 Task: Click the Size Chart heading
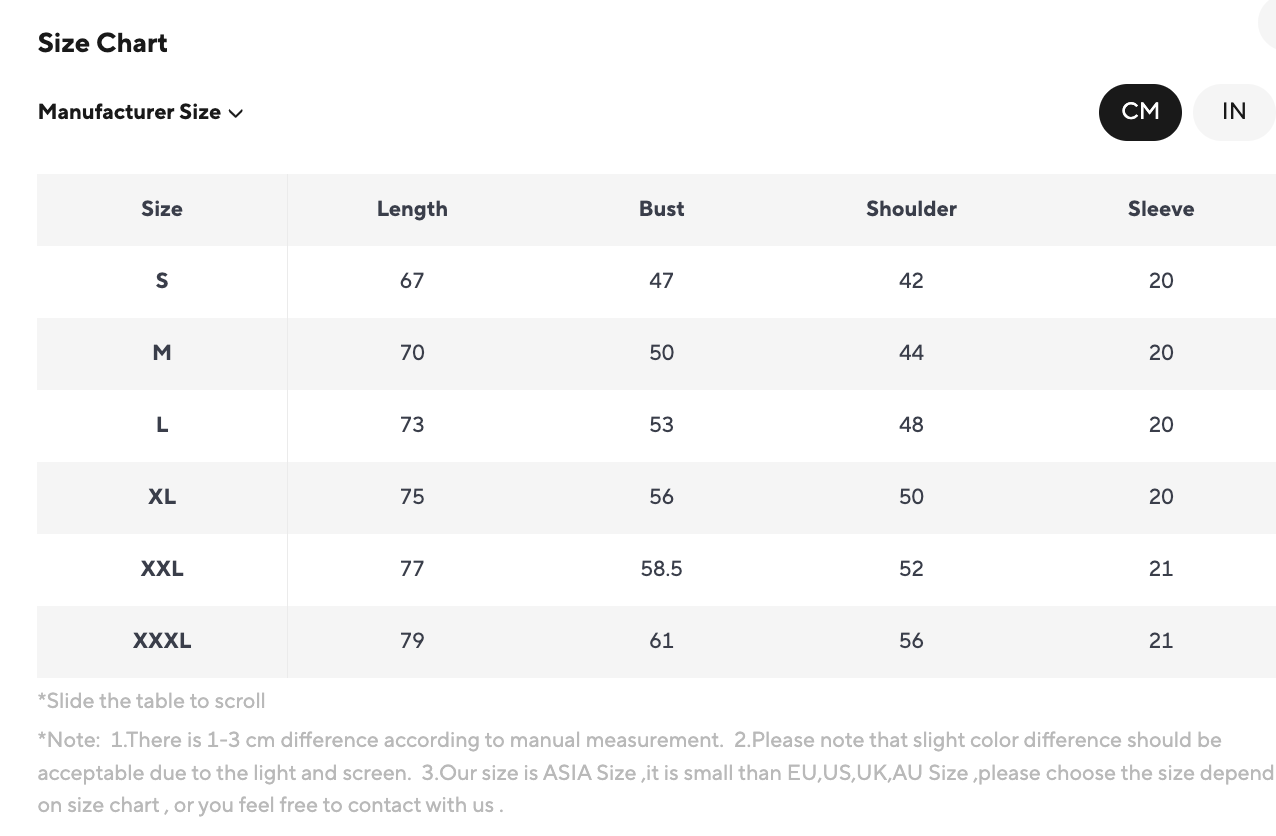coord(103,43)
